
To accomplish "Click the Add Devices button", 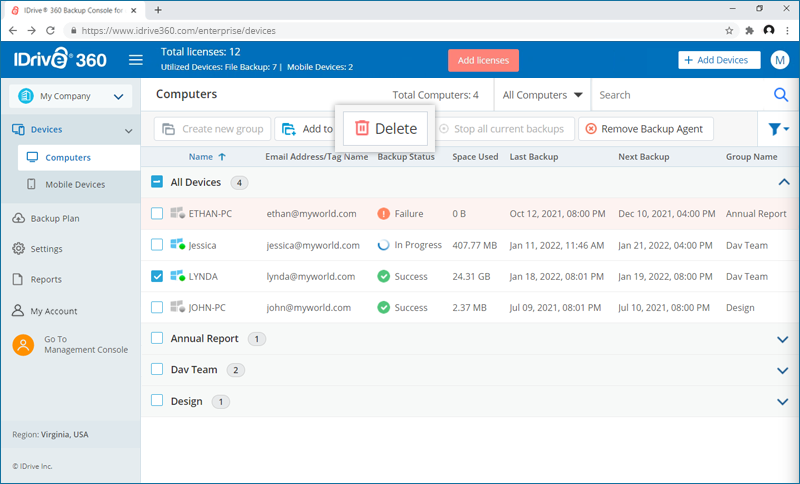I will pyautogui.click(x=719, y=60).
